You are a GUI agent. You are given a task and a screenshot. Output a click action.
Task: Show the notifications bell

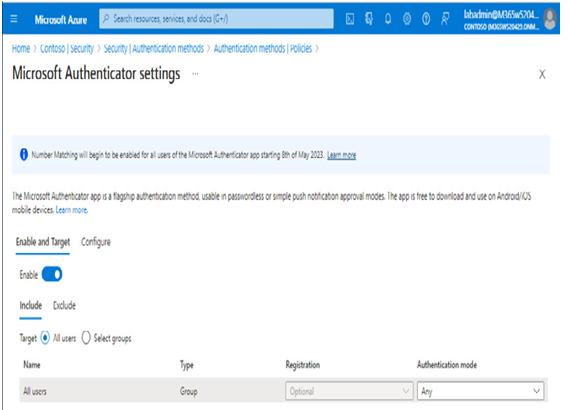388,19
